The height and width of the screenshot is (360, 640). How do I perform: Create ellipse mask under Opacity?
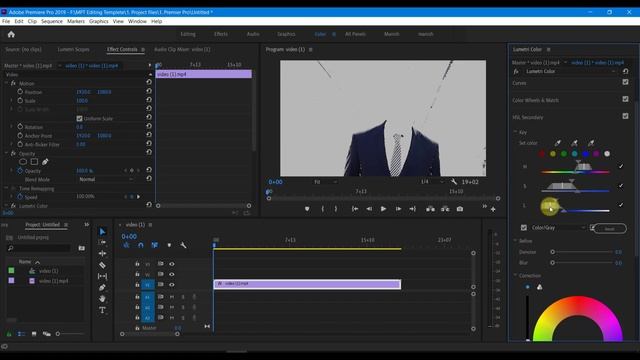[23, 162]
